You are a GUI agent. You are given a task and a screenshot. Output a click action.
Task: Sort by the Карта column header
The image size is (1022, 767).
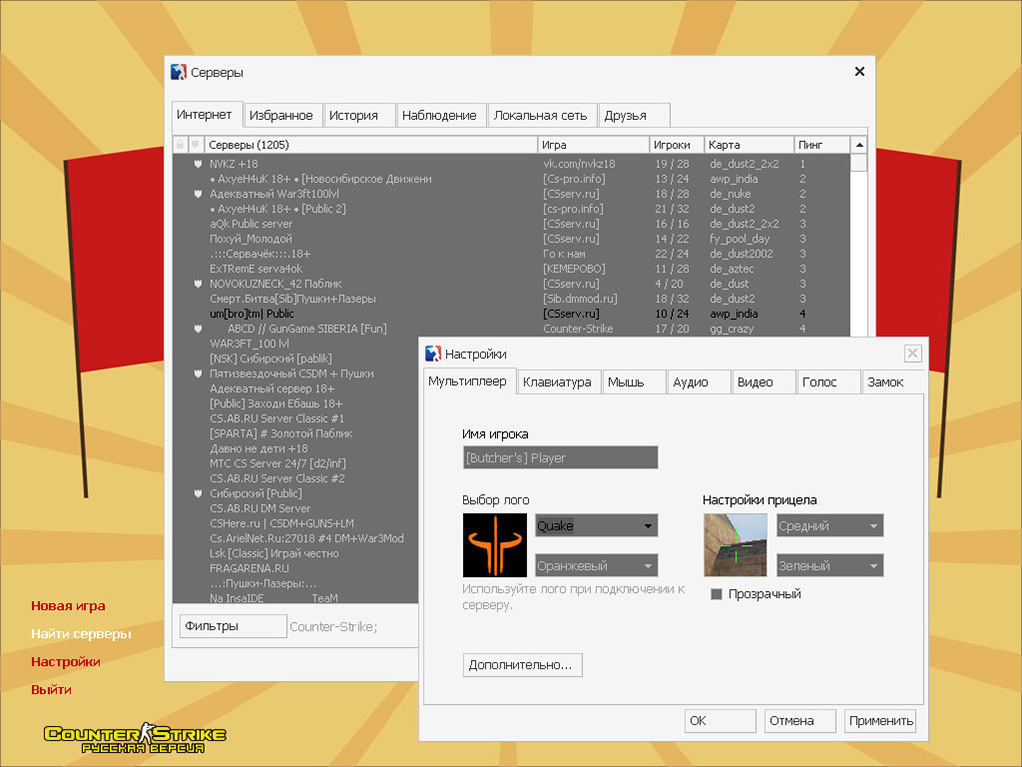[749, 145]
